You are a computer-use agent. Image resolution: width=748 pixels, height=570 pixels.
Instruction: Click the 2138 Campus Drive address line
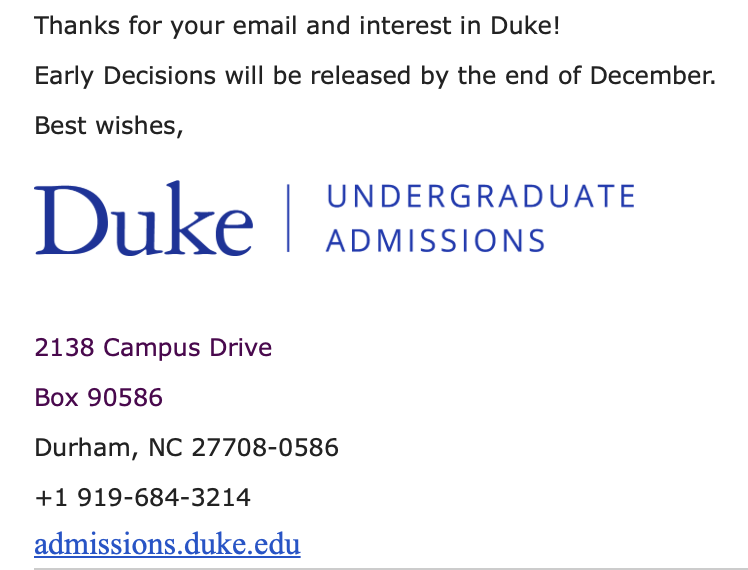153,348
